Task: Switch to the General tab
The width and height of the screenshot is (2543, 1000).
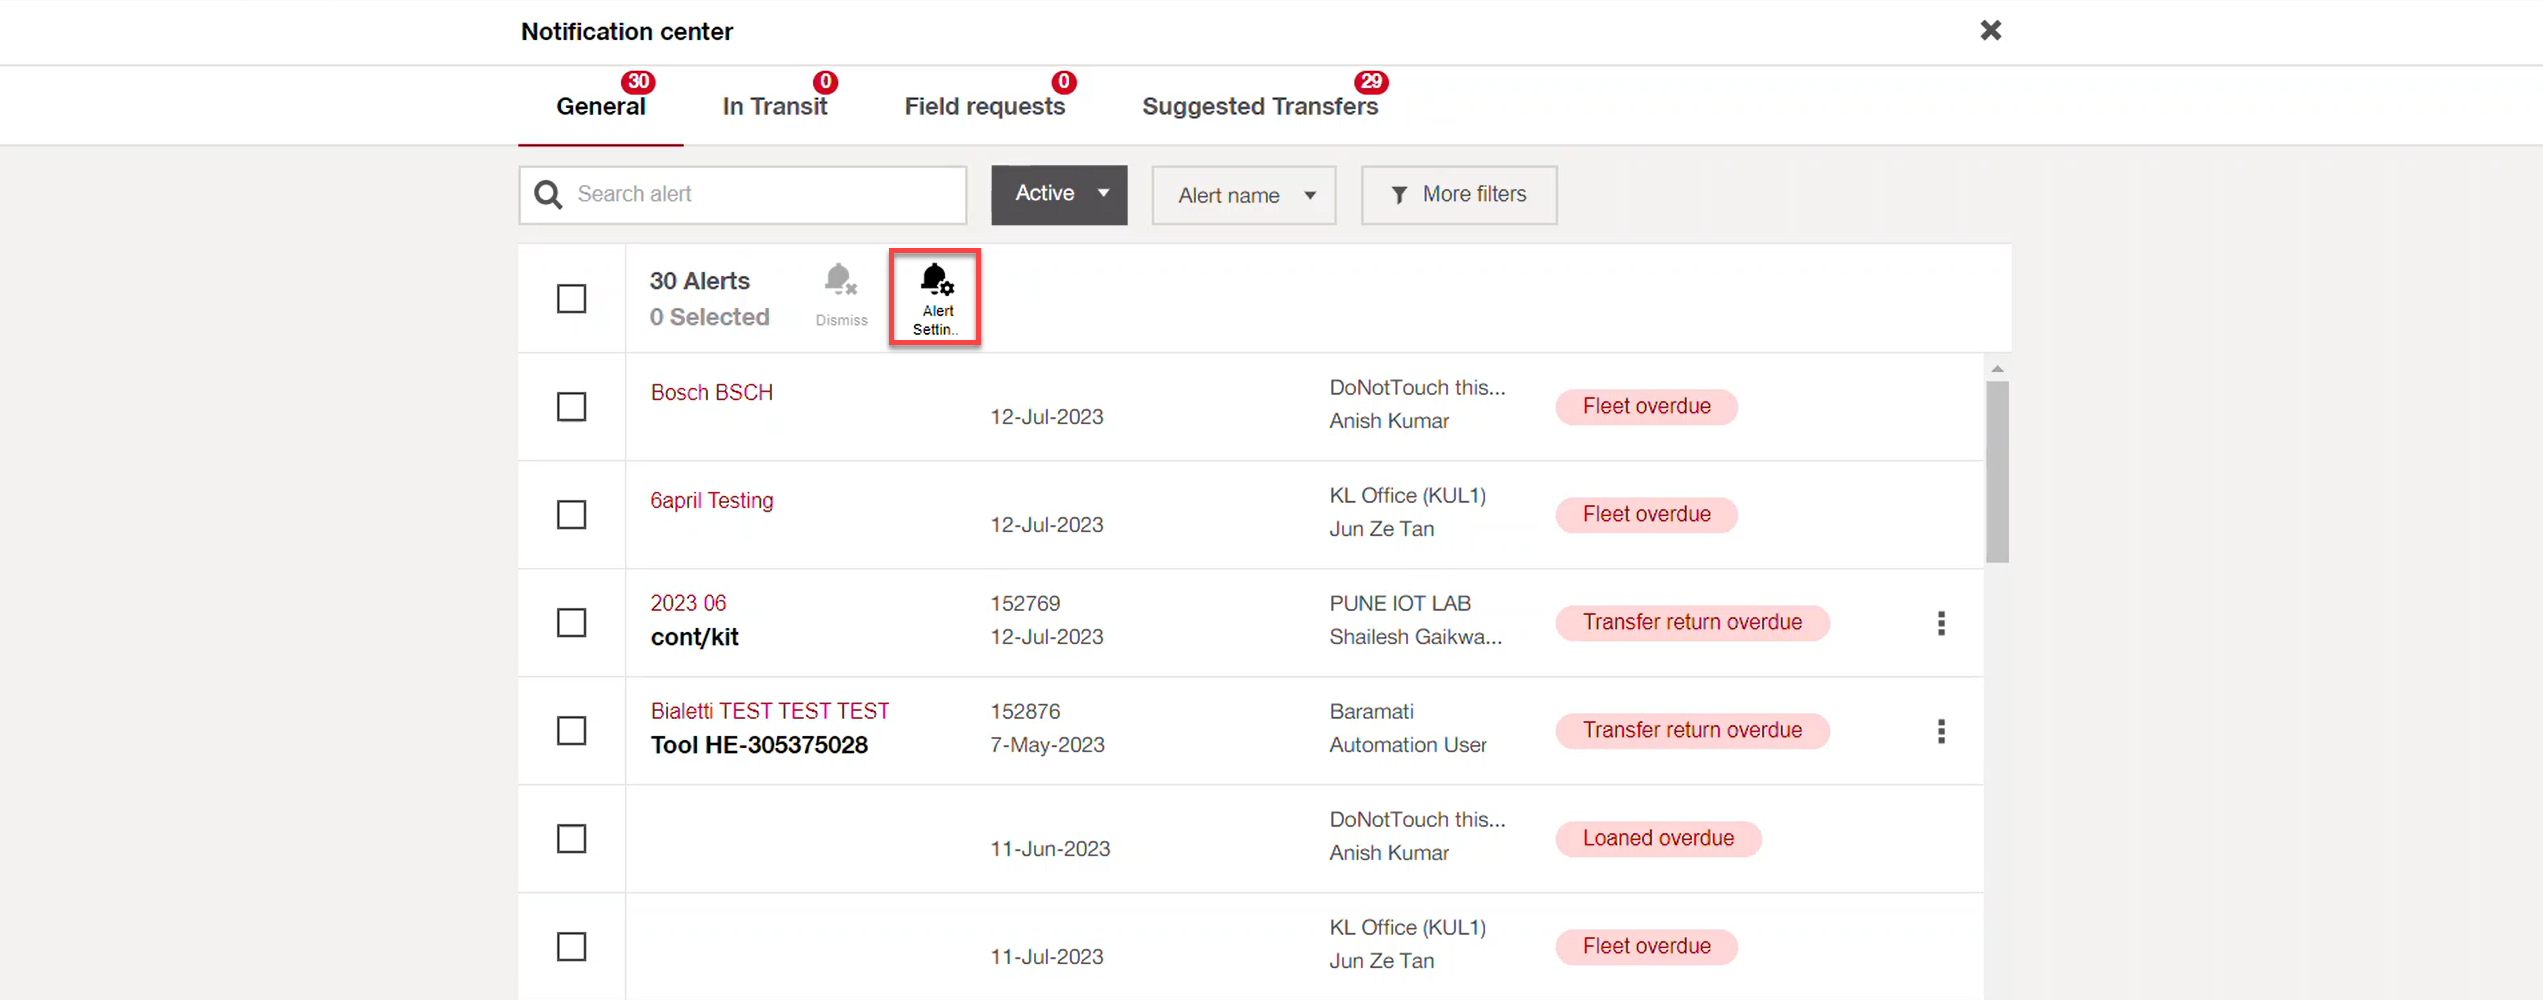Action: click(601, 107)
